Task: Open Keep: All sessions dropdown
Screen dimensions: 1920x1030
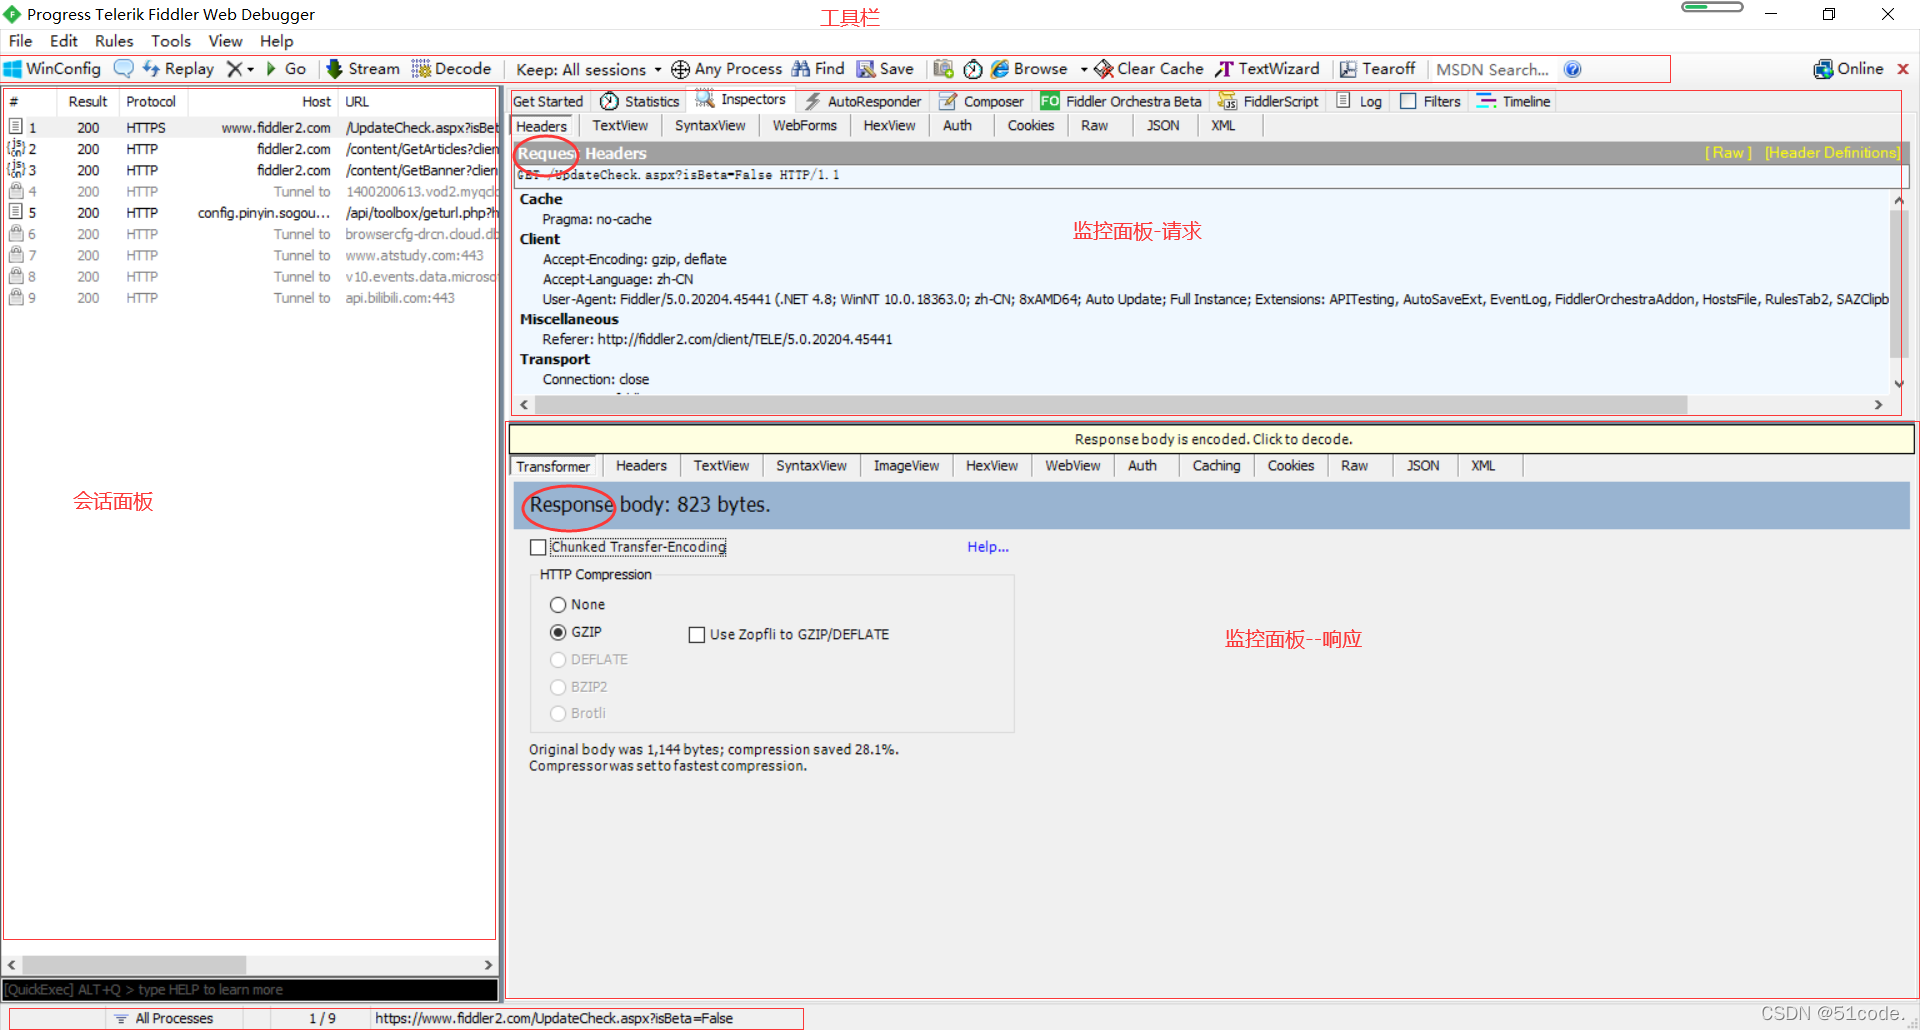Action: 588,69
